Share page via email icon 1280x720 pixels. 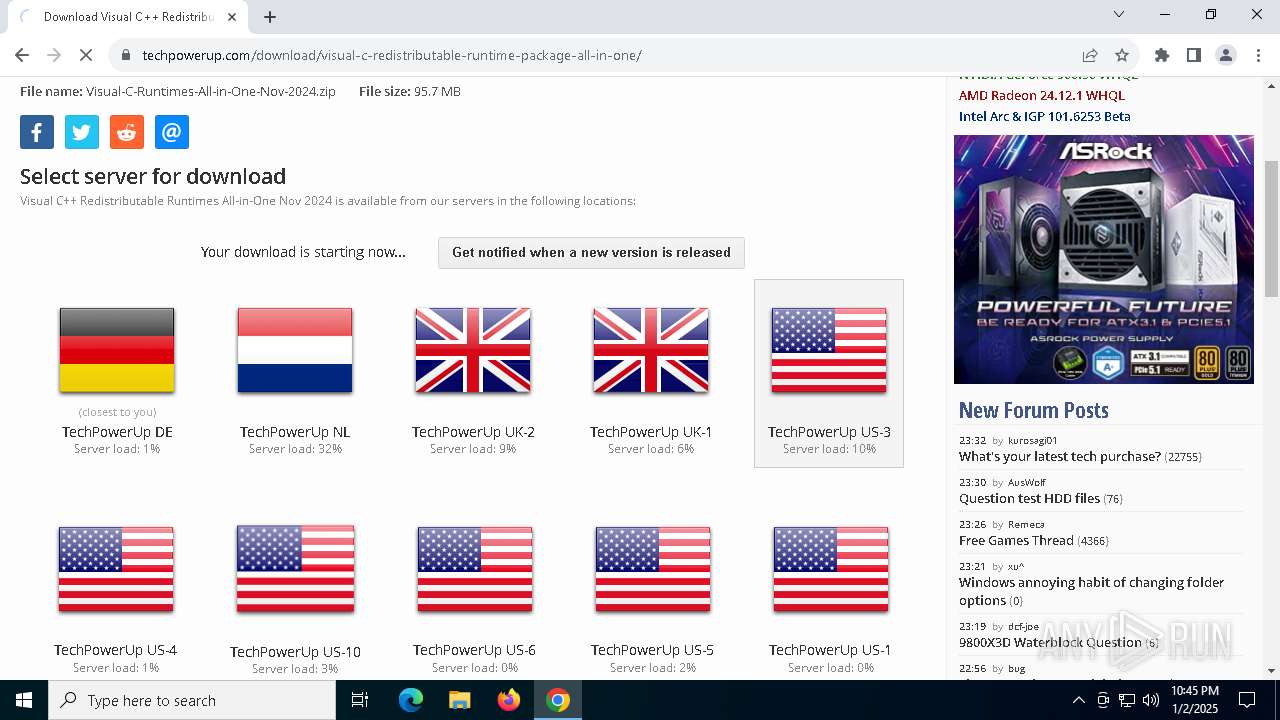[172, 132]
